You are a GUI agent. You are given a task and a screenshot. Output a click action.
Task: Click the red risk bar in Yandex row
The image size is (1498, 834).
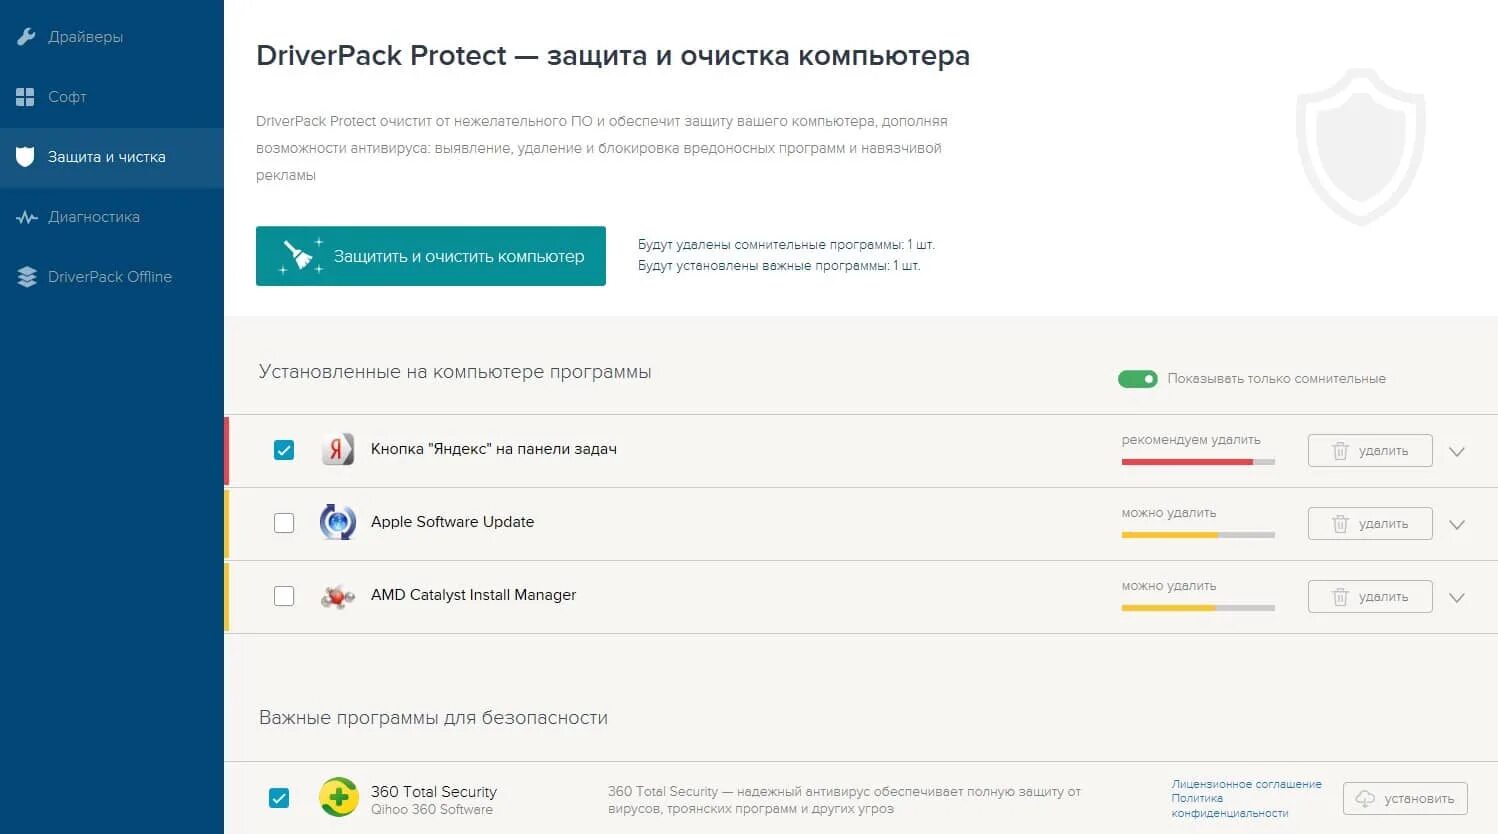[1198, 462]
